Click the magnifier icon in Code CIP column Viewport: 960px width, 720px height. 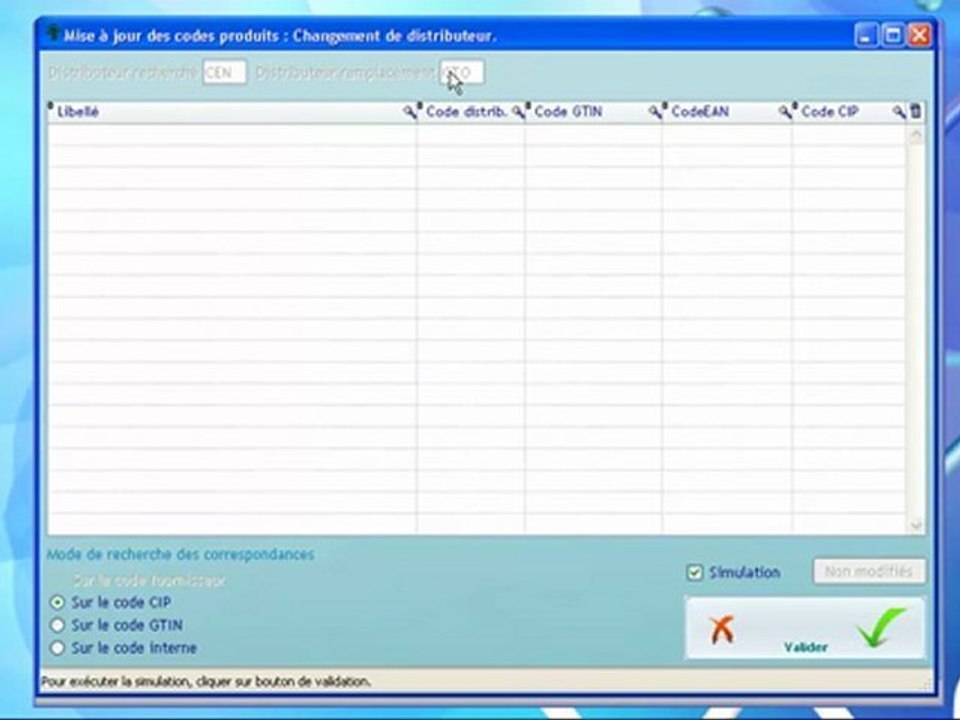coord(898,111)
